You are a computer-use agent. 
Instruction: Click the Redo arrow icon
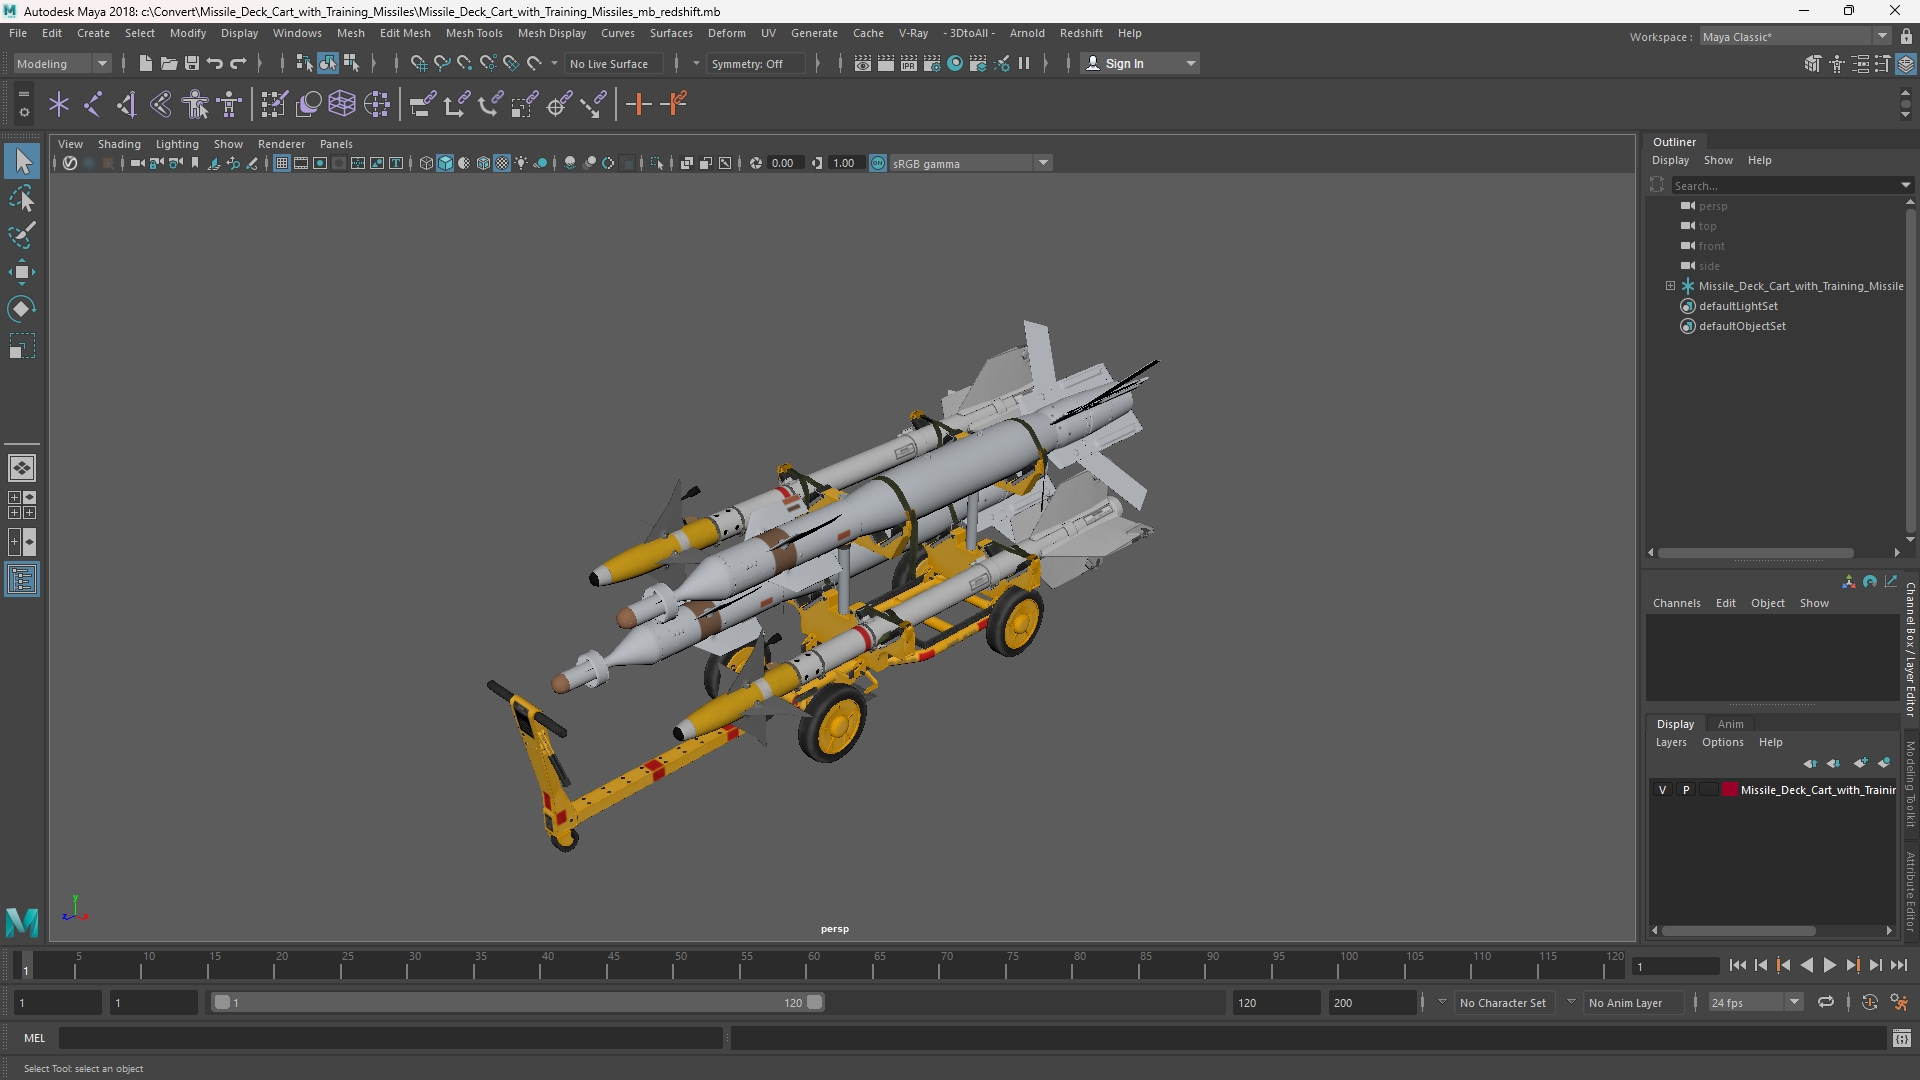(x=238, y=63)
